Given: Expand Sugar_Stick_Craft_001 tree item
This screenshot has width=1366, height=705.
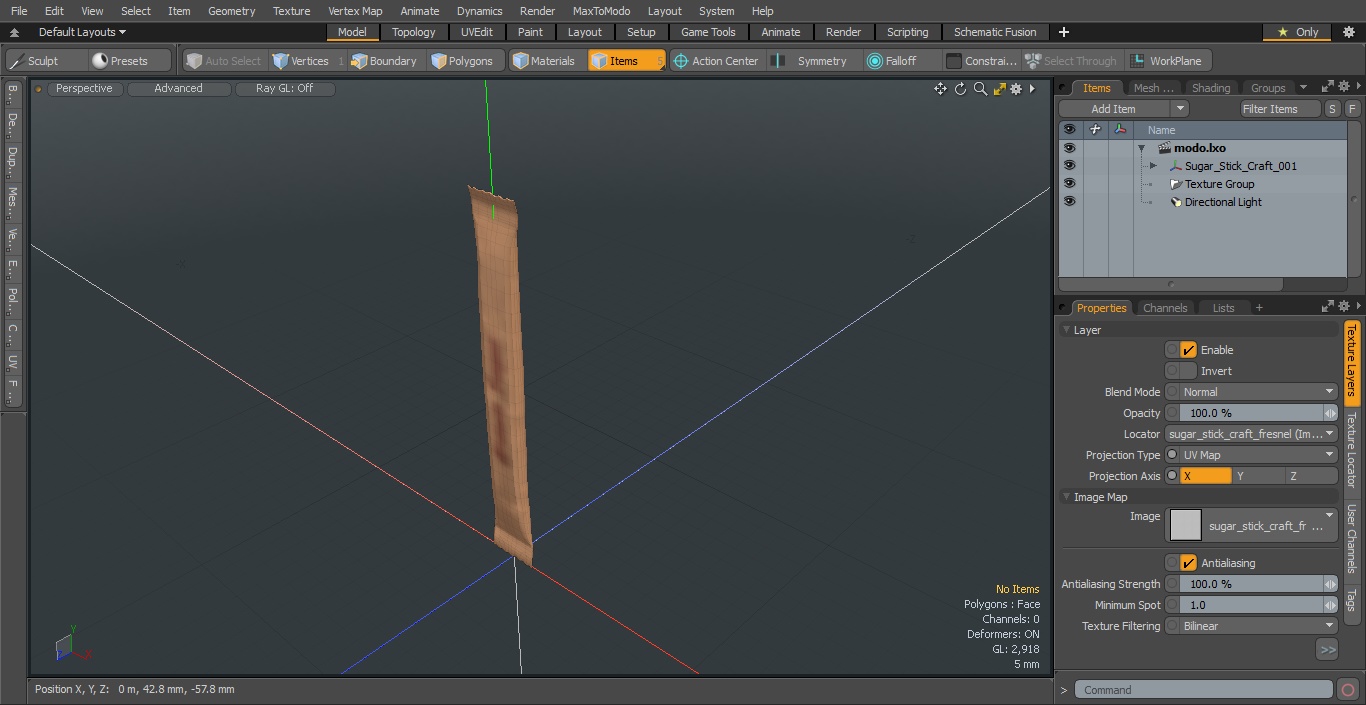Looking at the screenshot, I should [1153, 166].
